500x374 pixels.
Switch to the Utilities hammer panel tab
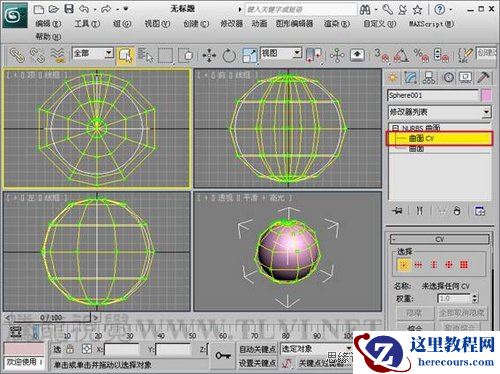click(x=483, y=78)
